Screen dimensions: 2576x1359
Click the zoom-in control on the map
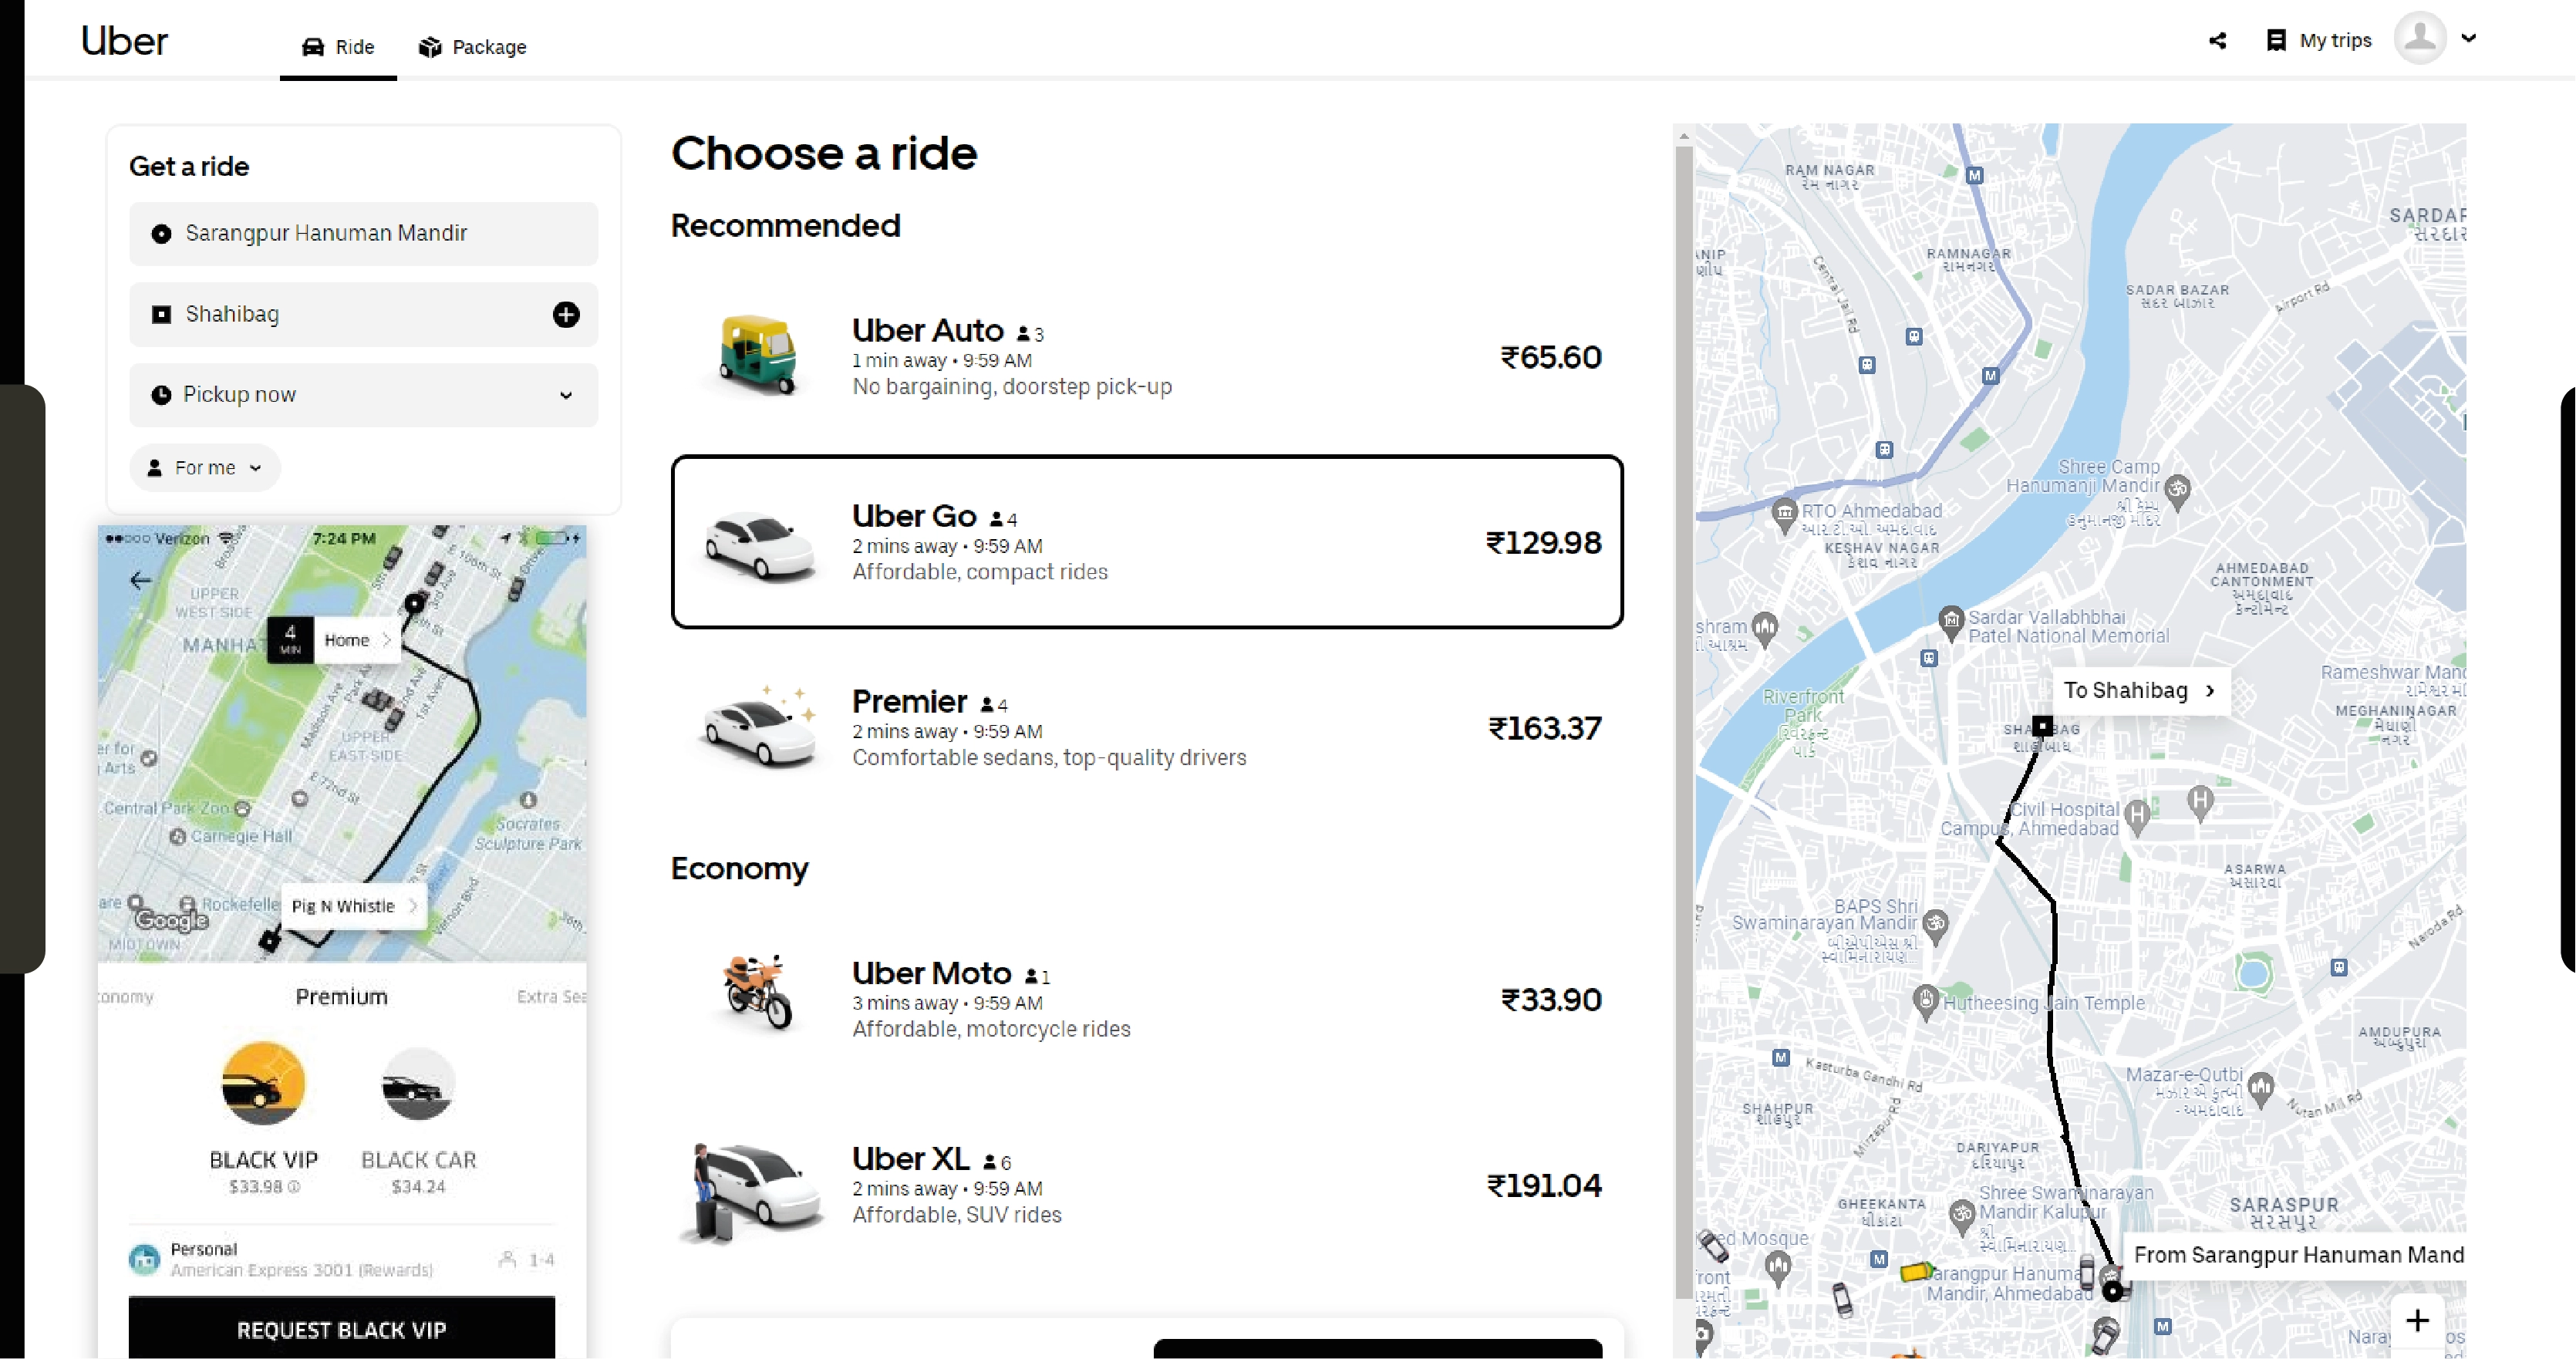pos(2417,1320)
